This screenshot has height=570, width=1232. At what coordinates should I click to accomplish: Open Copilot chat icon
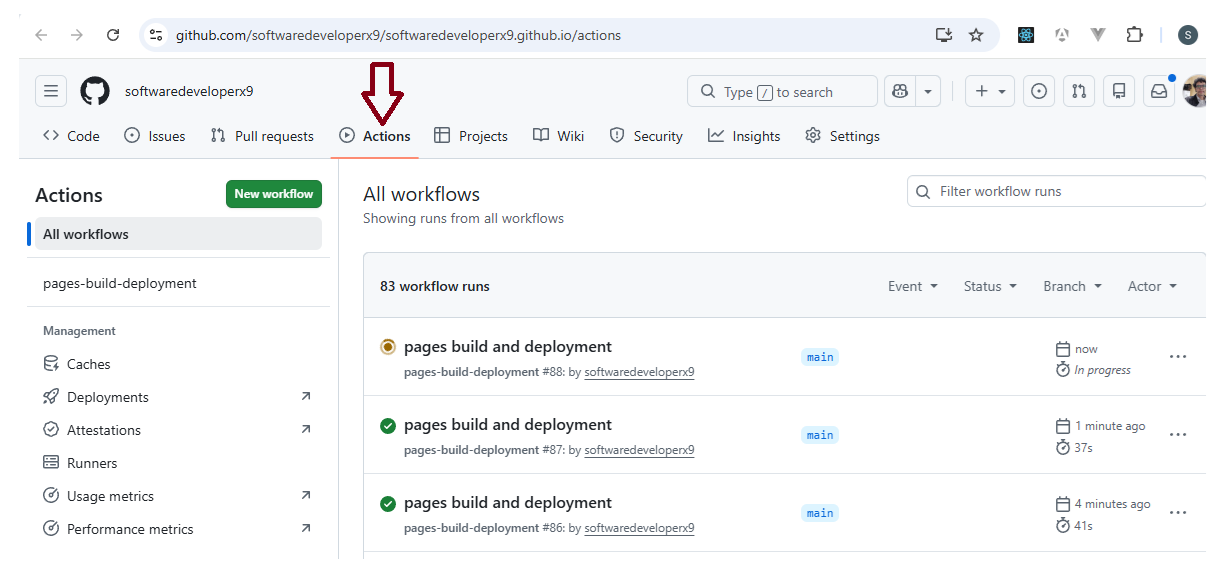click(900, 91)
